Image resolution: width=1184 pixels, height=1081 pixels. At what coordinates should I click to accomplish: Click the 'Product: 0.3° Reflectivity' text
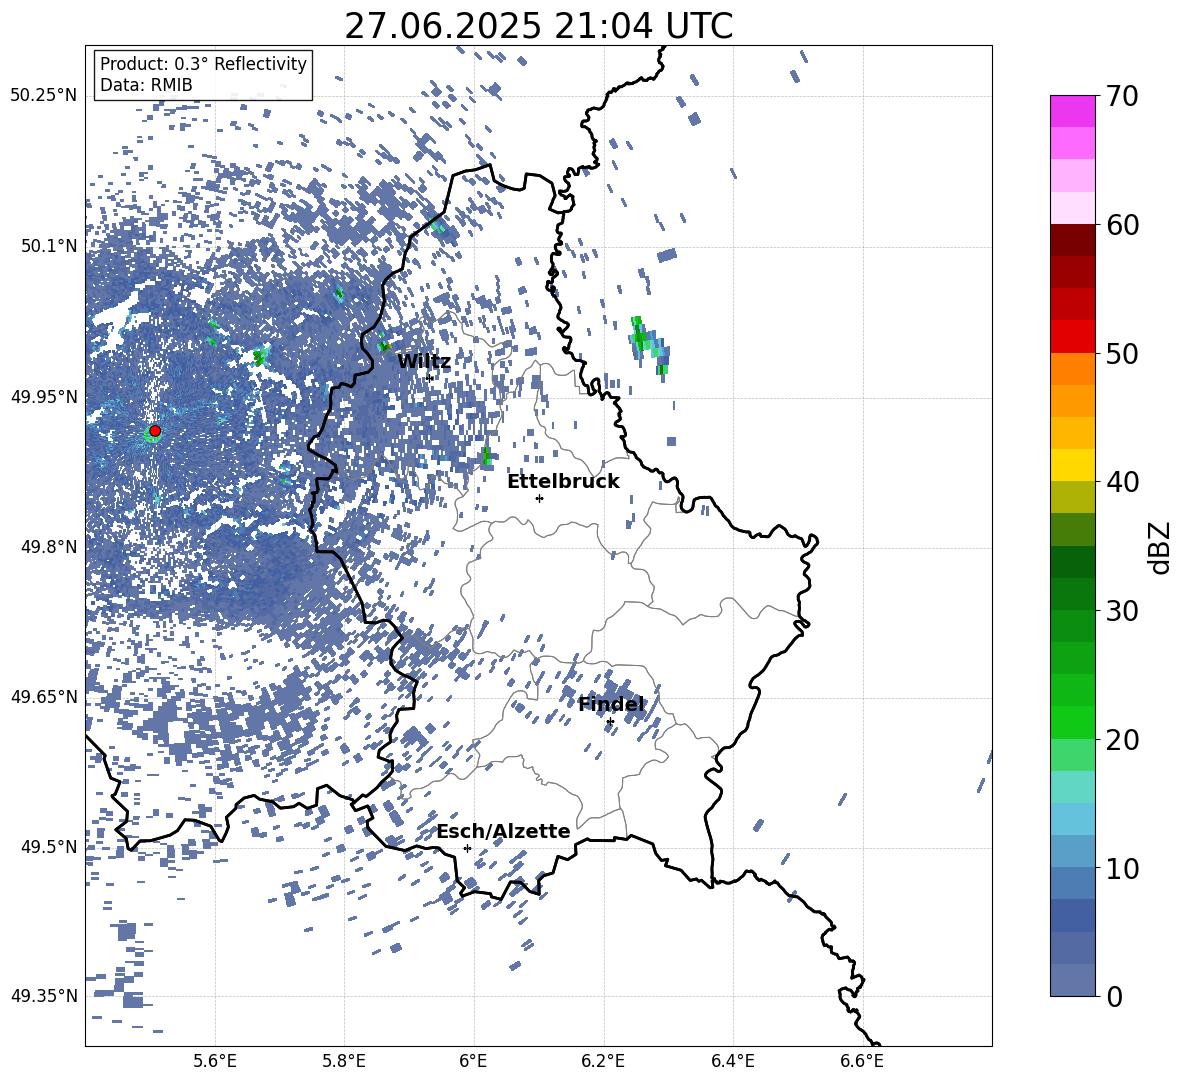click(203, 64)
